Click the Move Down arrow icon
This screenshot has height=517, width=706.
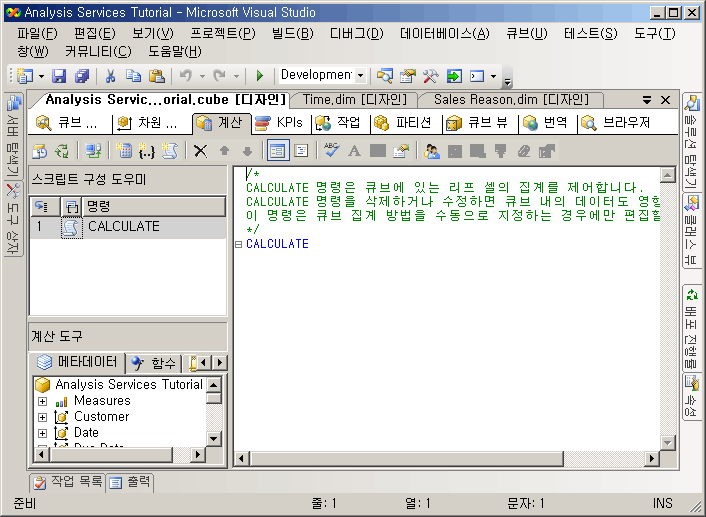[247, 151]
